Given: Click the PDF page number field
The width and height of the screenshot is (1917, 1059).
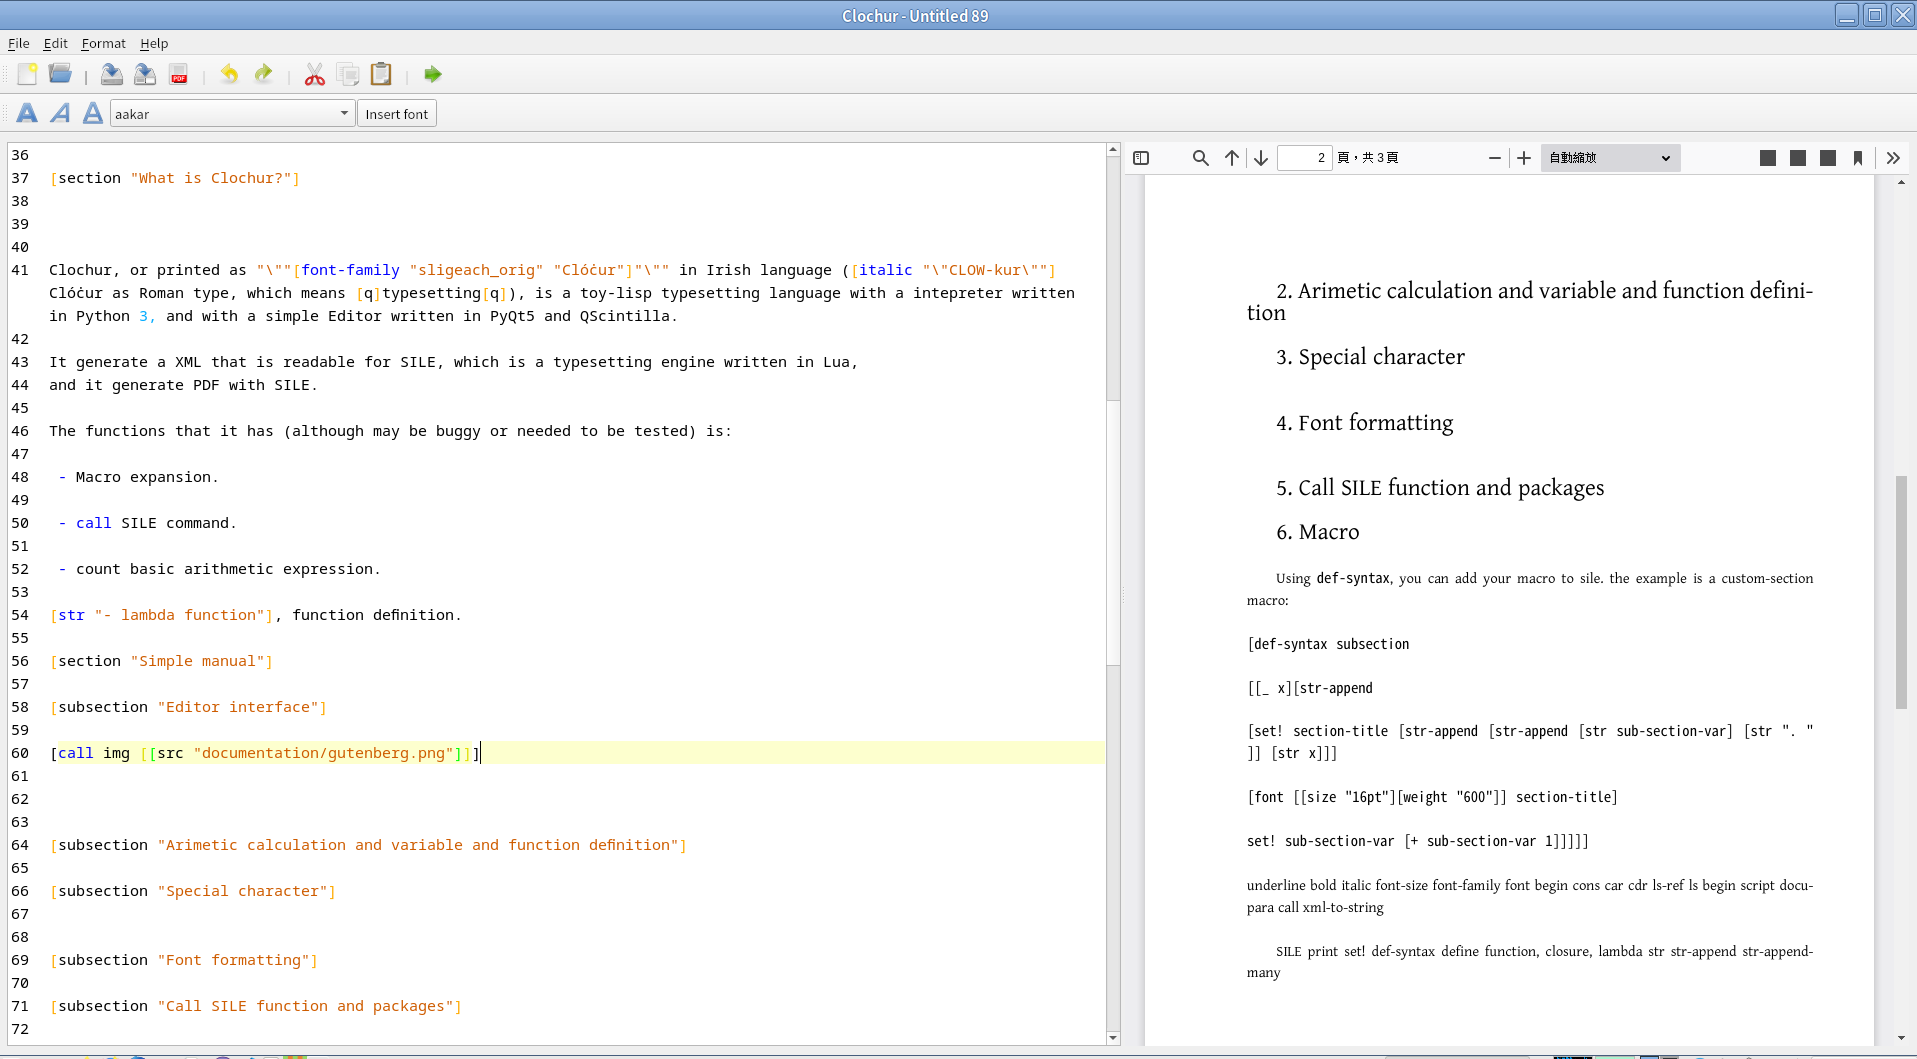Looking at the screenshot, I should click(x=1305, y=158).
